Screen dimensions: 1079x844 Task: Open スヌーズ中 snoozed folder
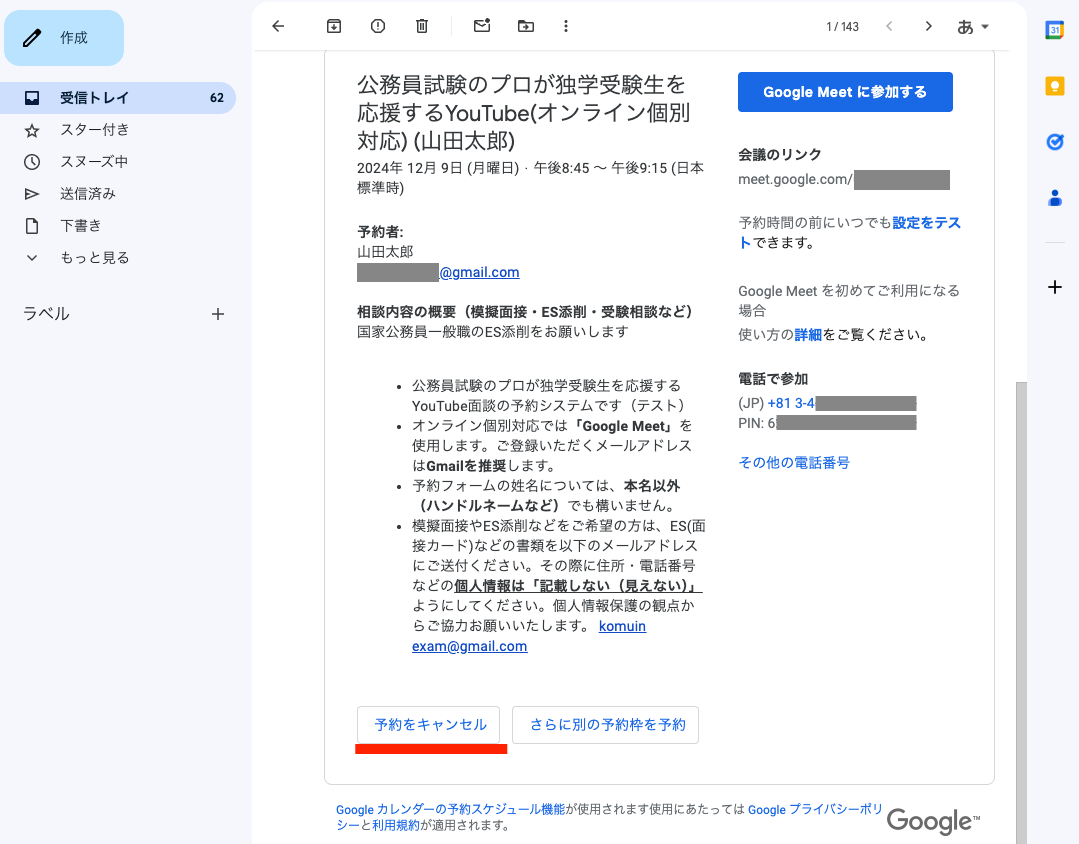(118, 162)
